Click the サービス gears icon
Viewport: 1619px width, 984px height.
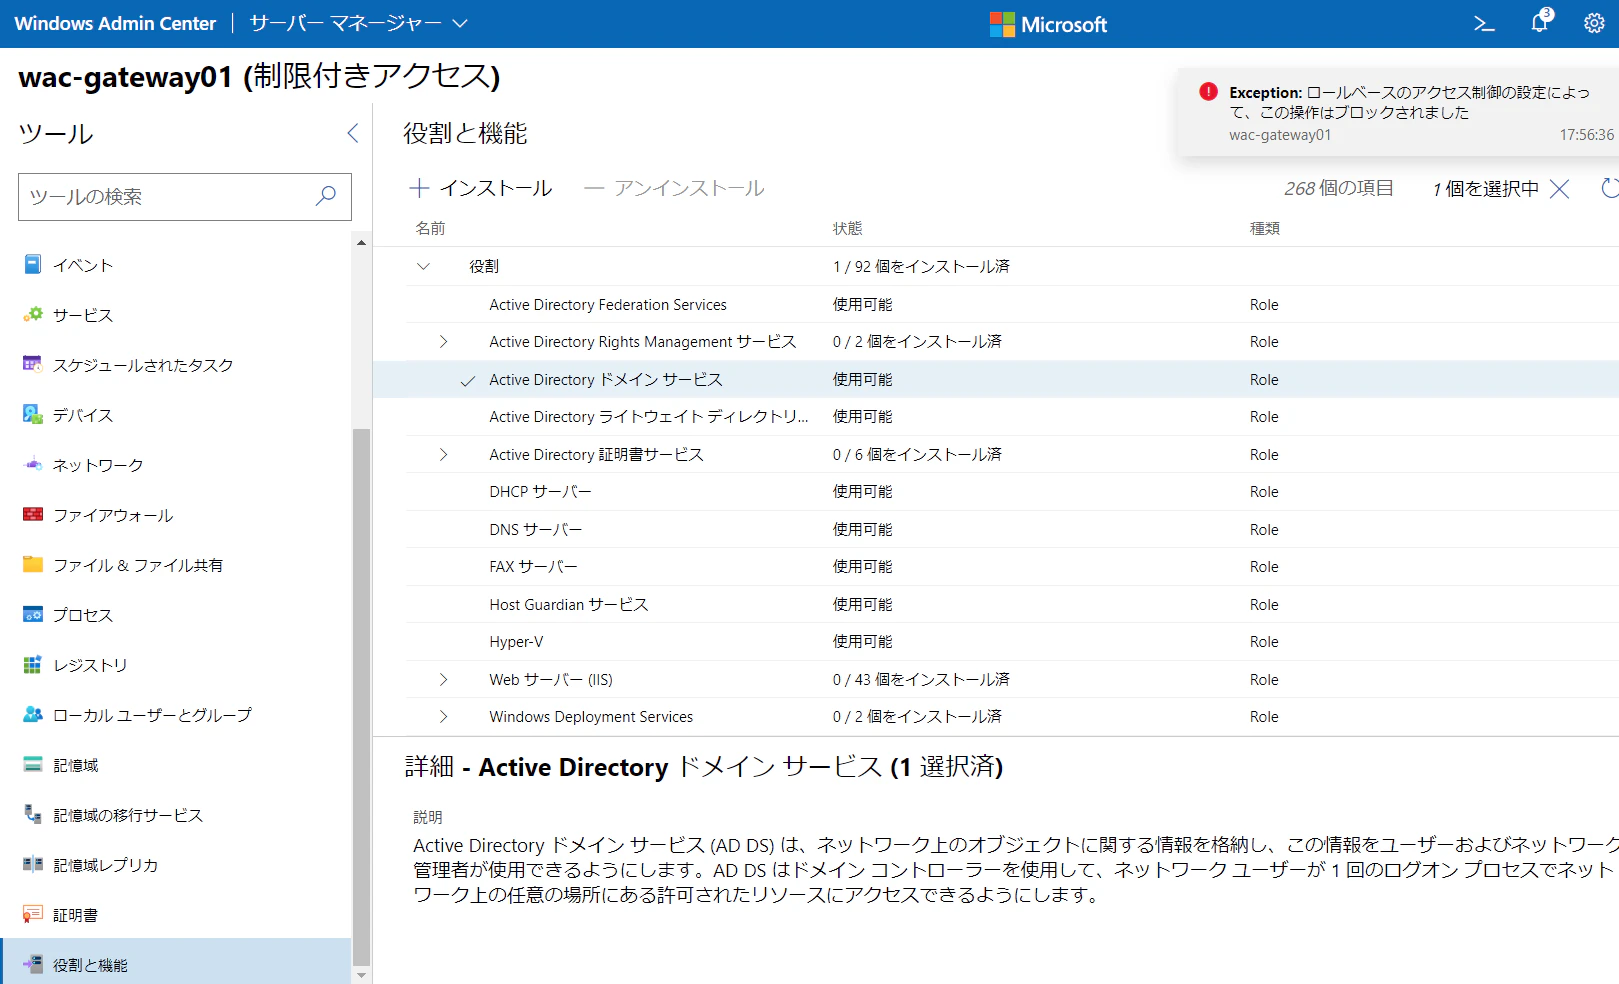pos(33,314)
